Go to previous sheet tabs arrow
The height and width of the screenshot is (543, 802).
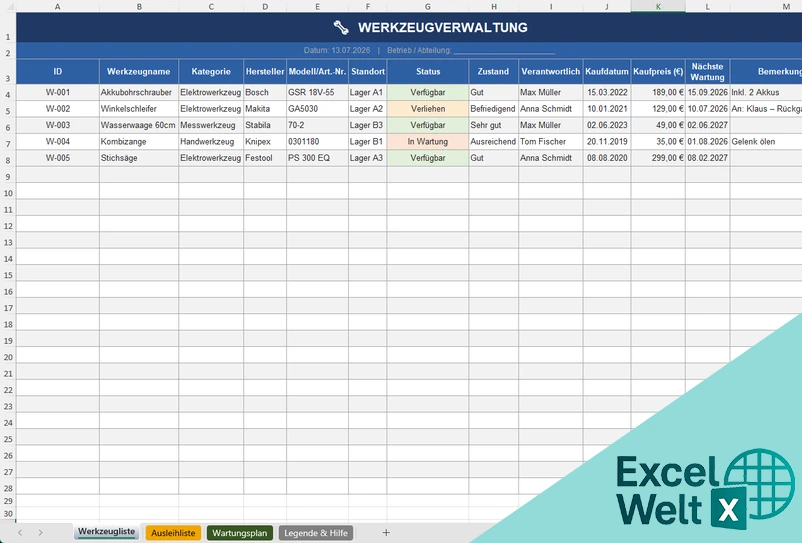[x=20, y=533]
